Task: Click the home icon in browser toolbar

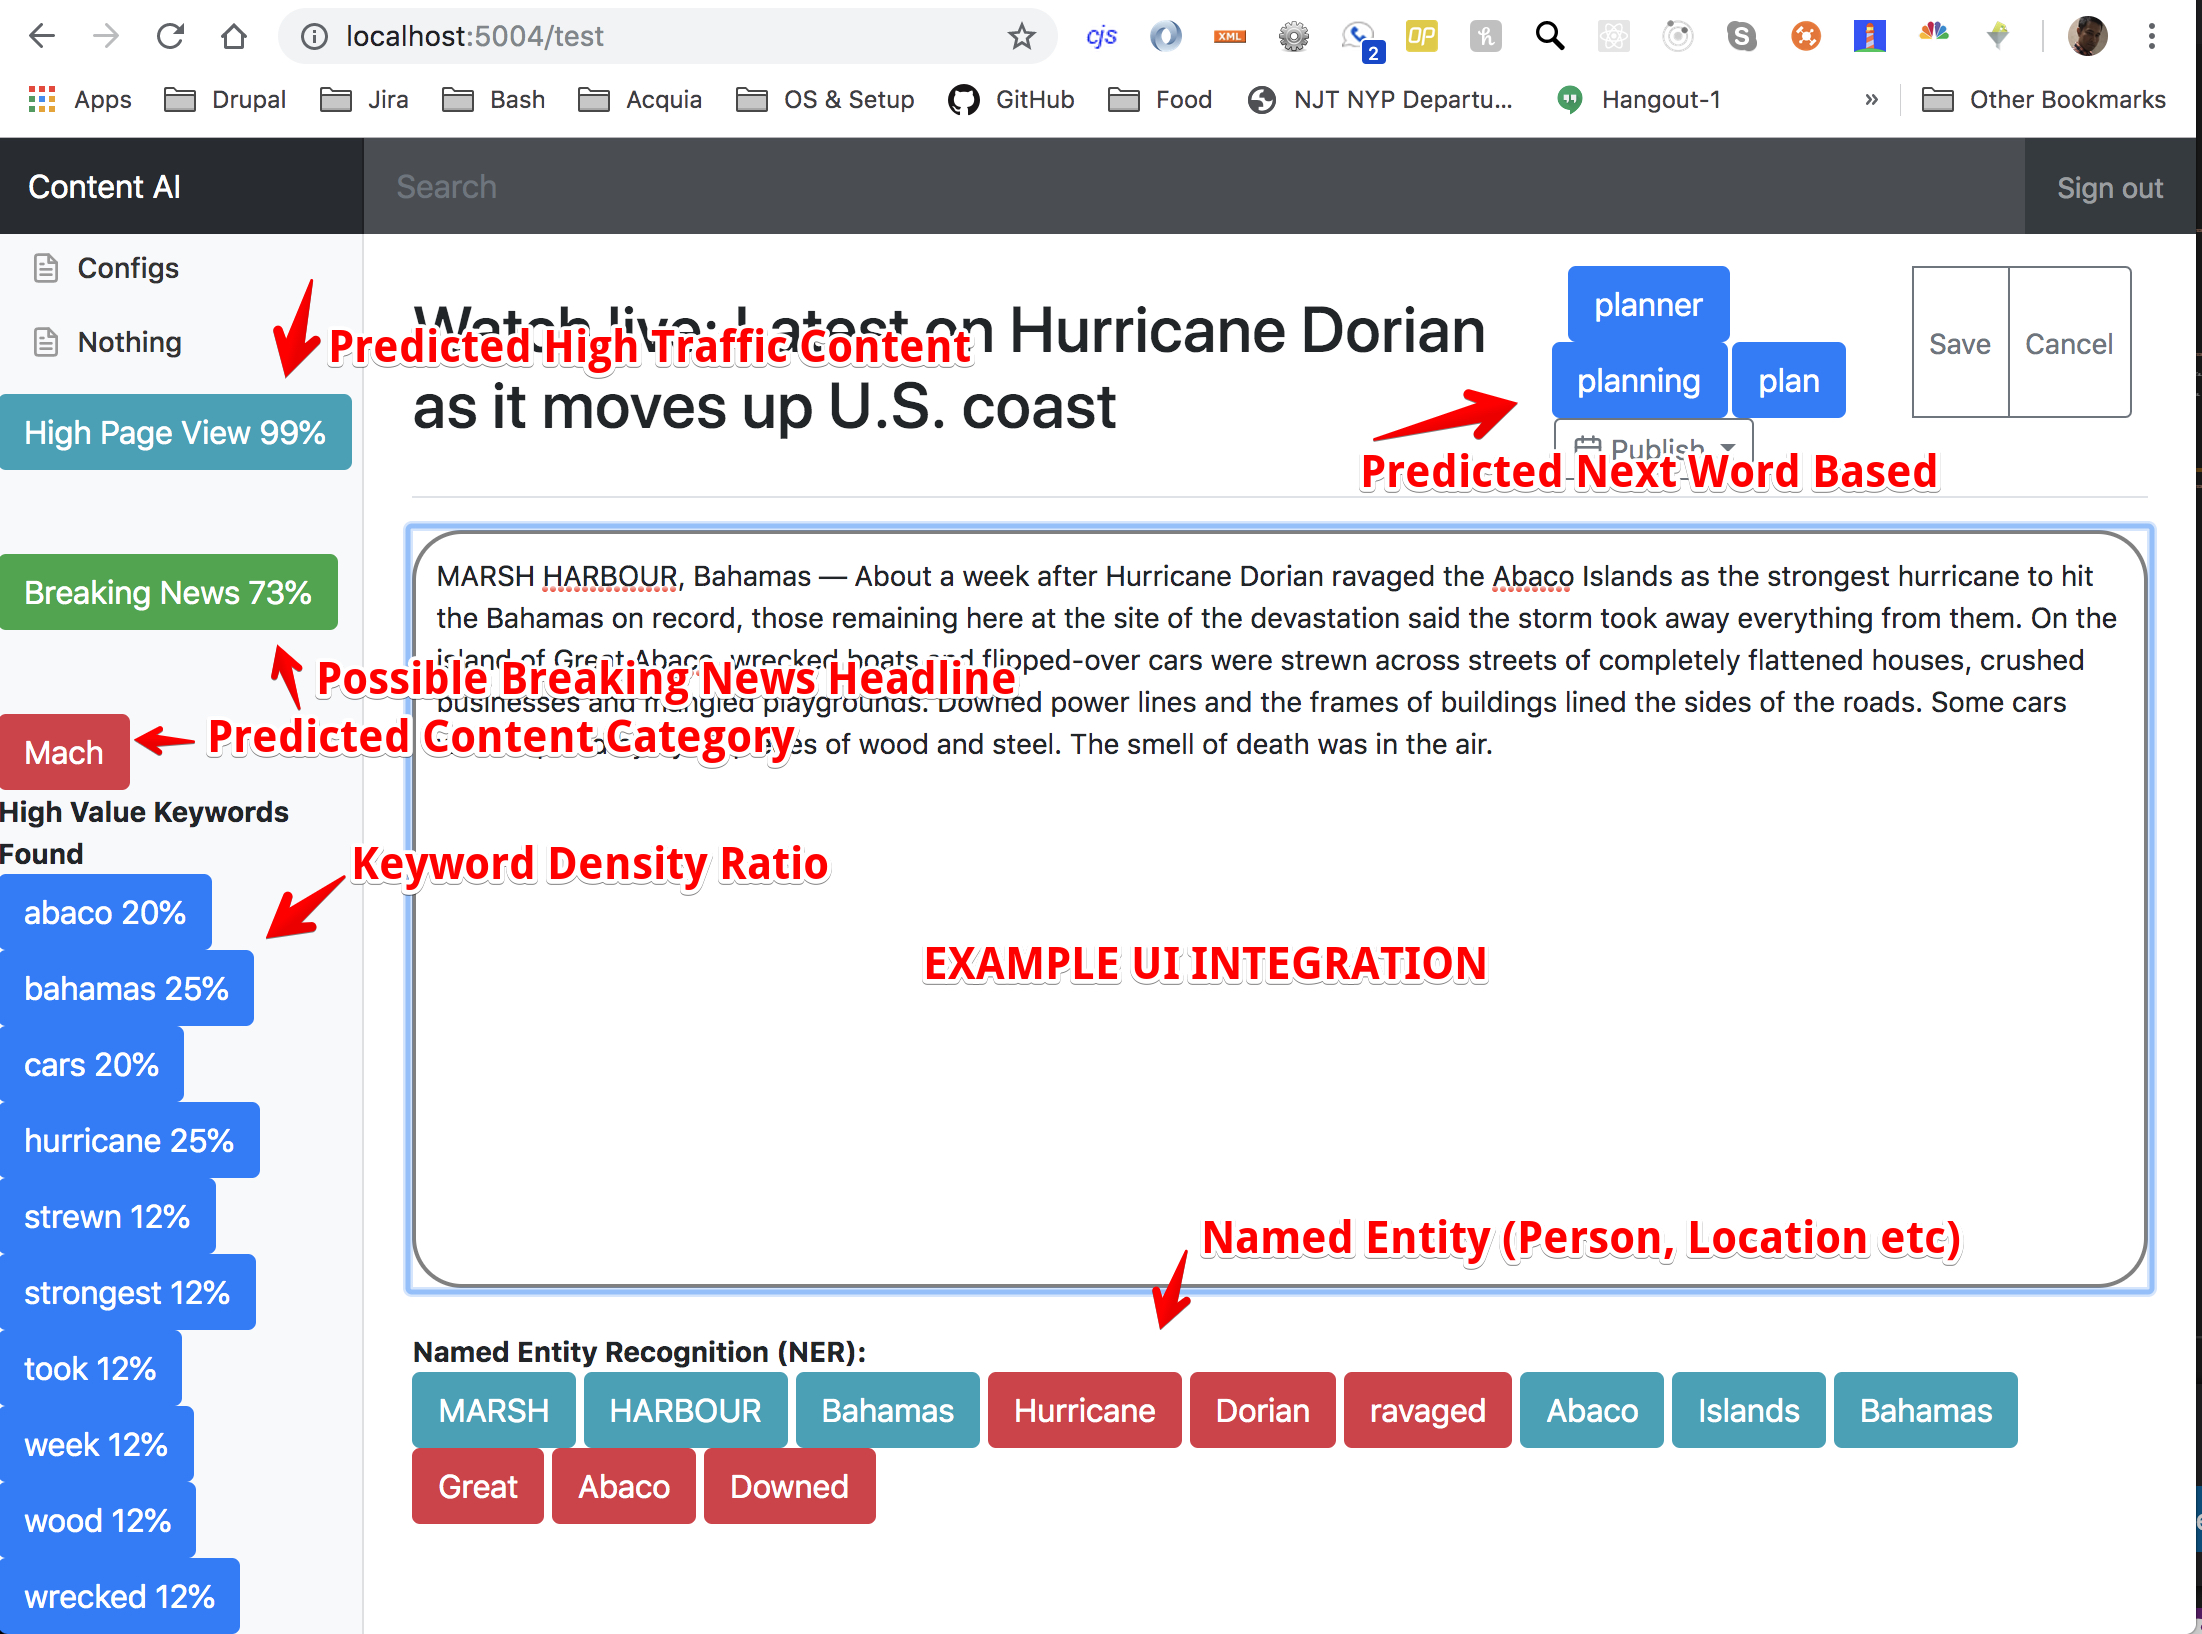Action: point(234,37)
